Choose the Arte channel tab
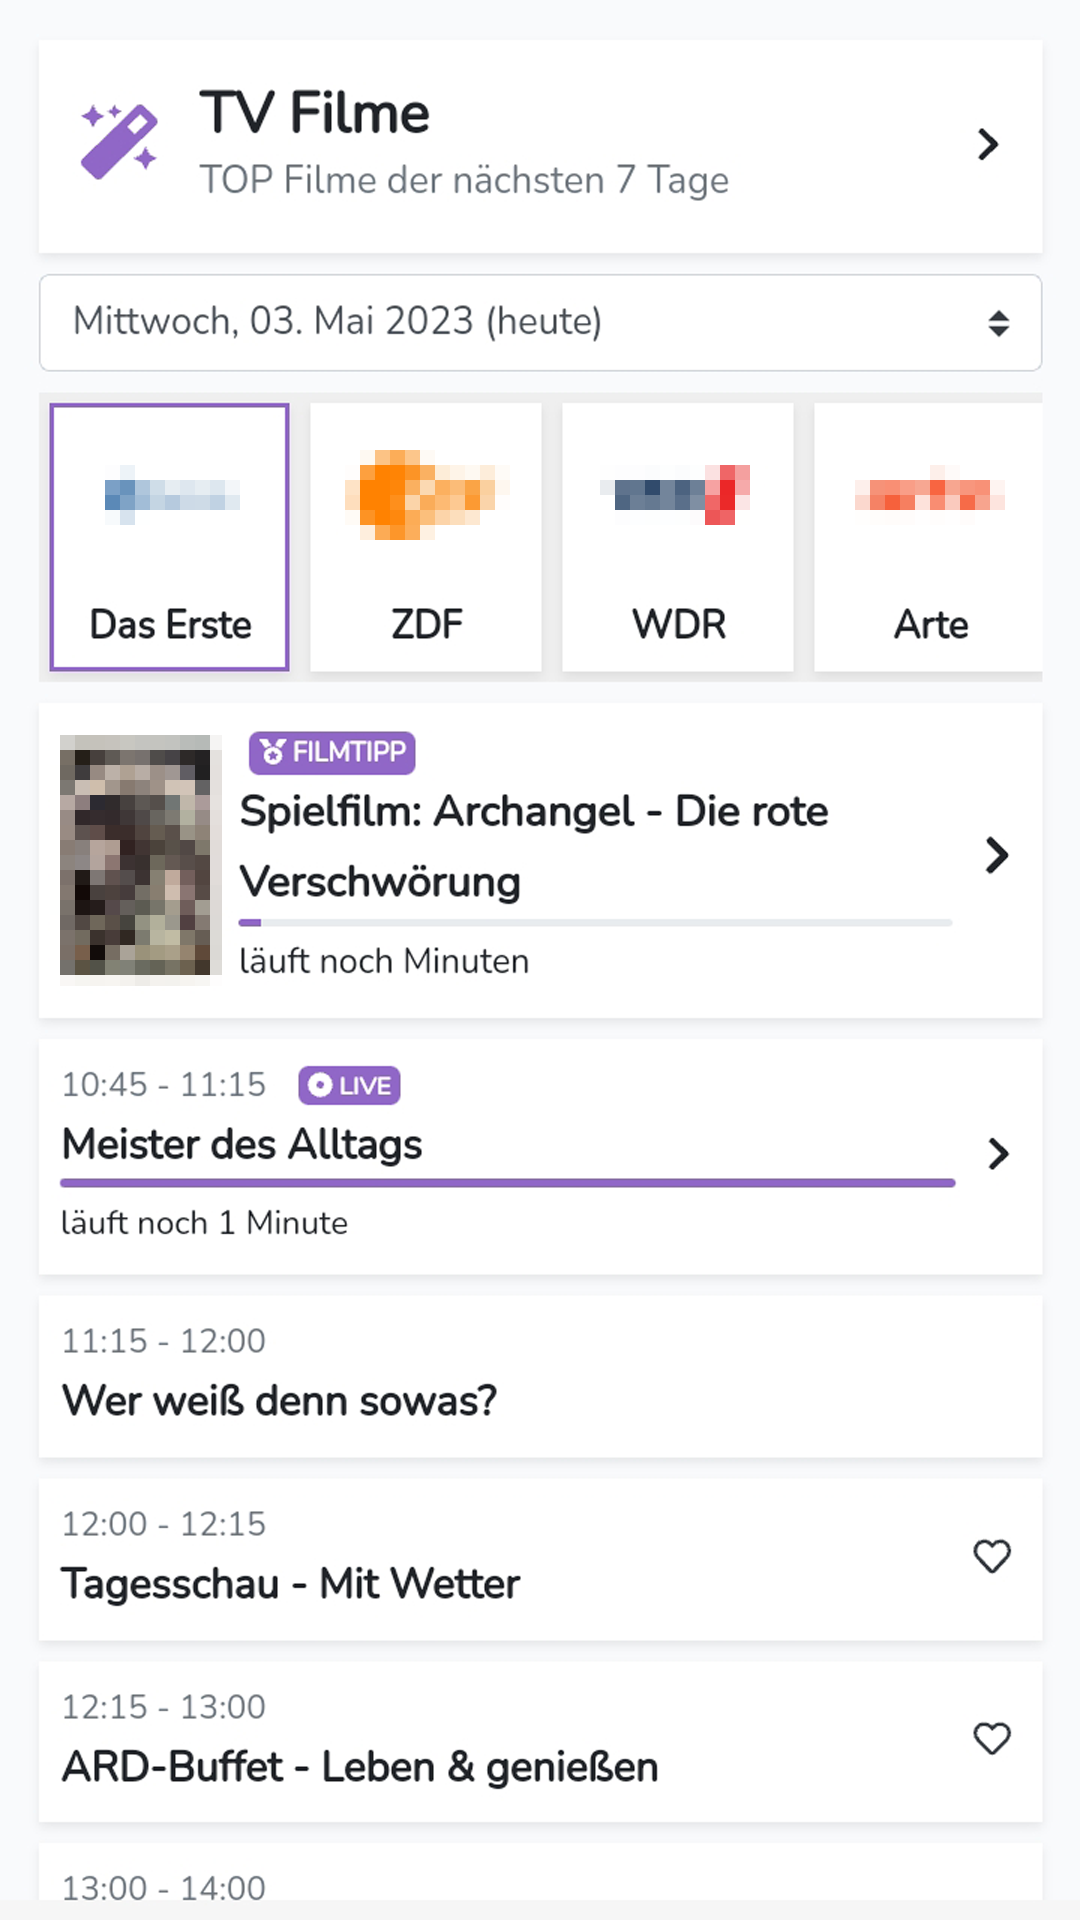 point(929,537)
